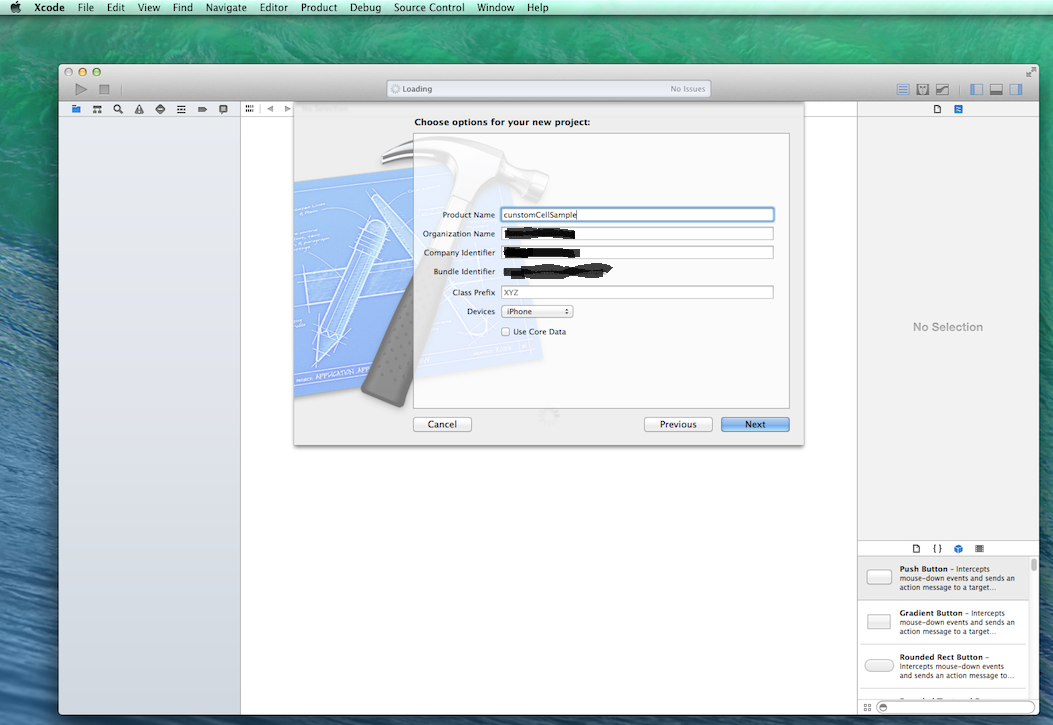Screen dimensions: 1053x725
Task: Click the library filter search field
Action: coord(956,708)
